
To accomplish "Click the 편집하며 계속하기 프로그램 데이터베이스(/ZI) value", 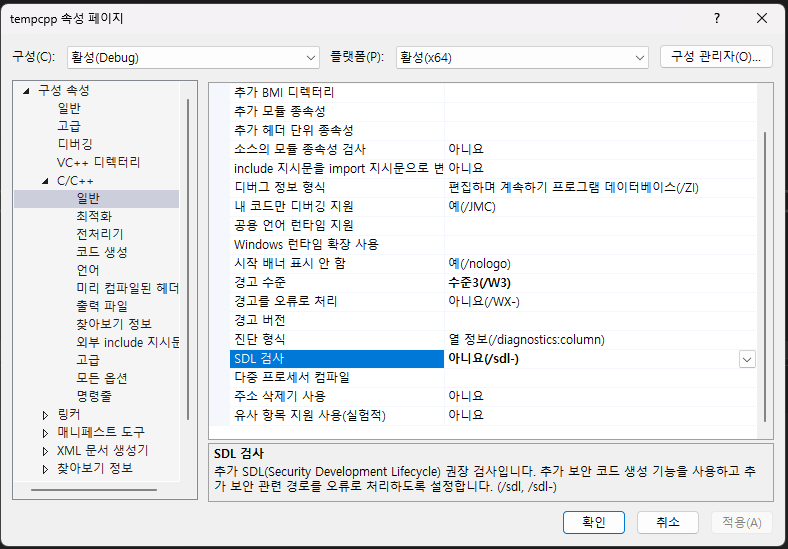I will tap(573, 188).
